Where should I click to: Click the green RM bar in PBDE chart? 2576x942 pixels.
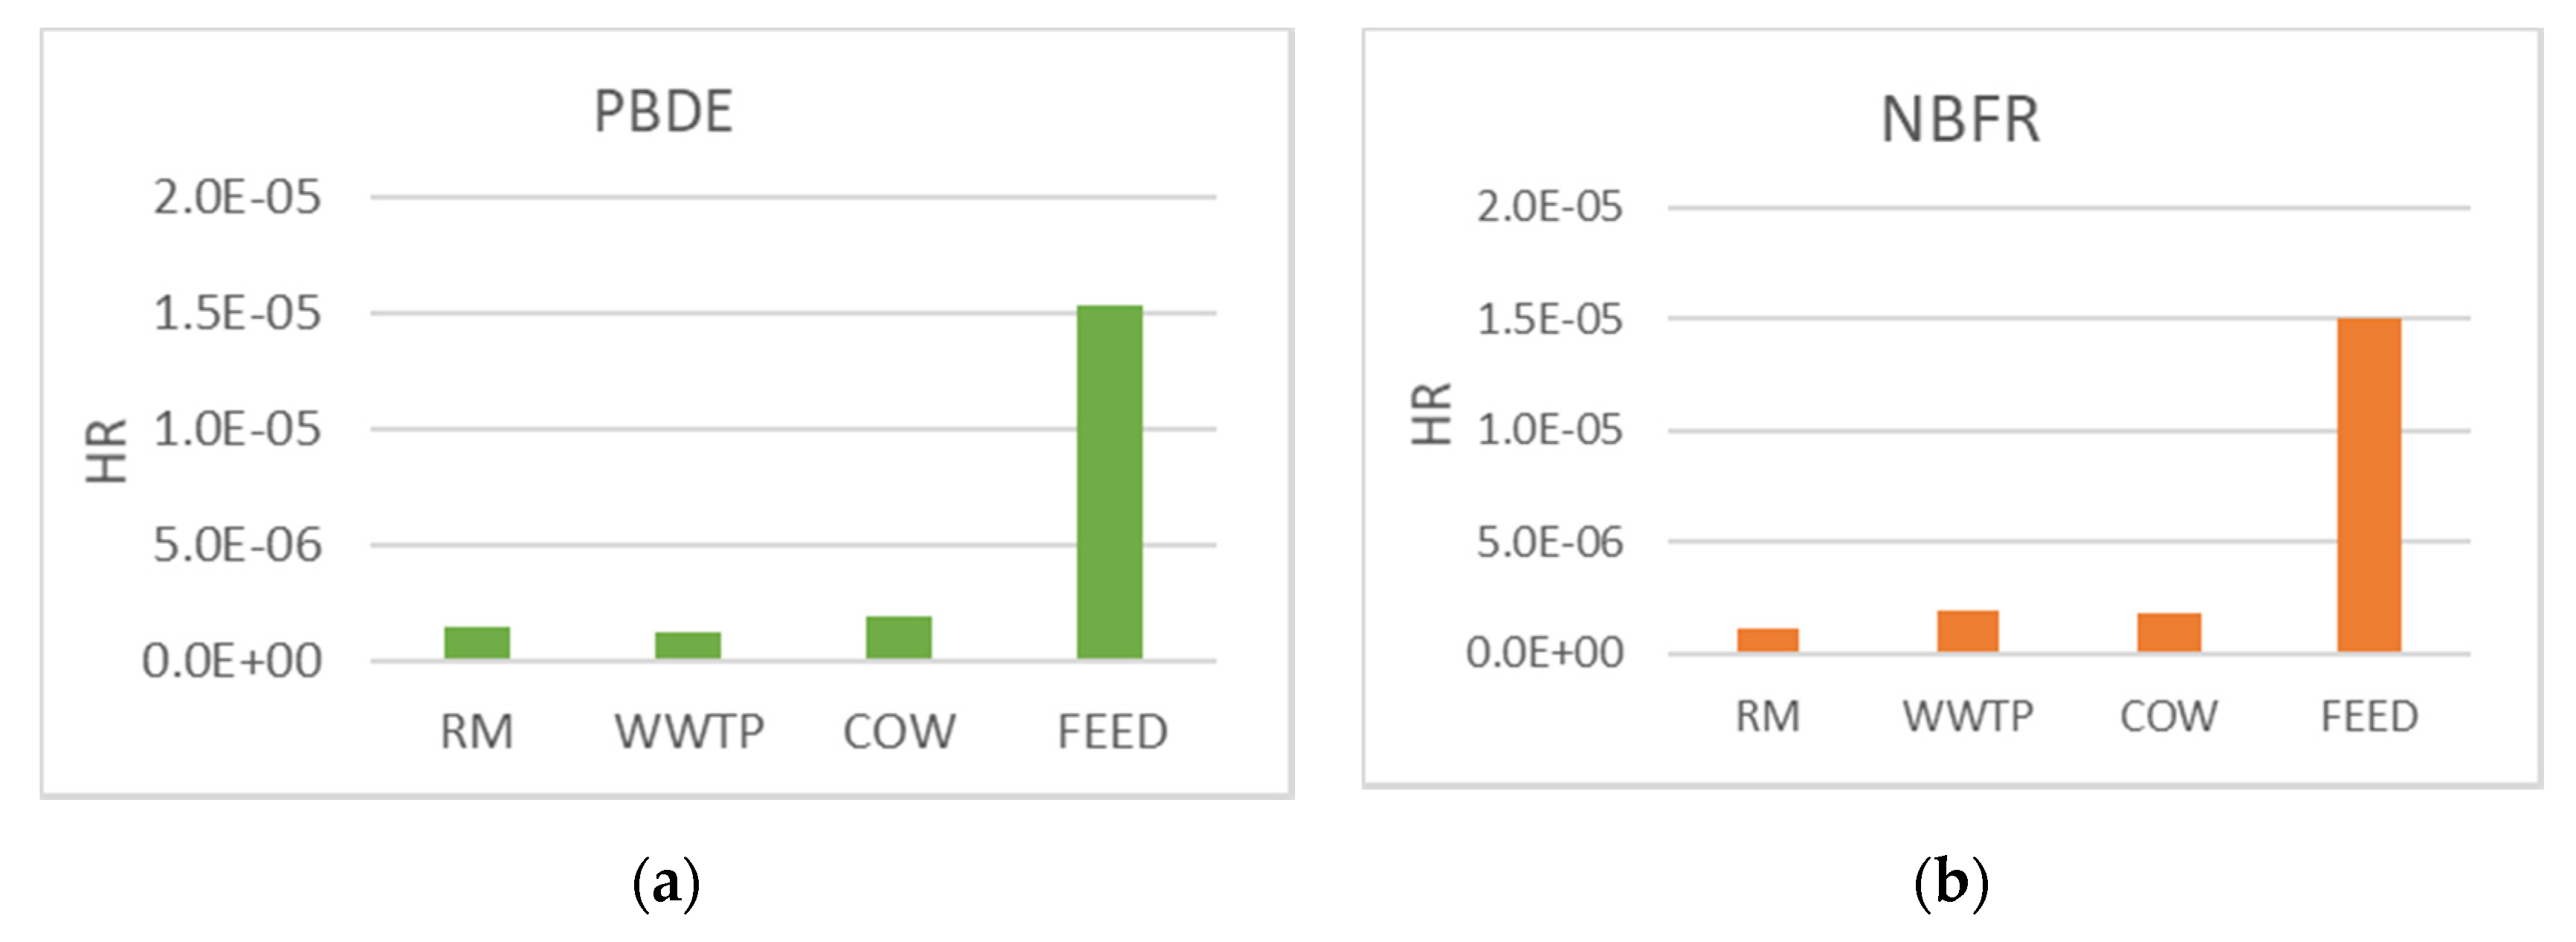coord(477,643)
